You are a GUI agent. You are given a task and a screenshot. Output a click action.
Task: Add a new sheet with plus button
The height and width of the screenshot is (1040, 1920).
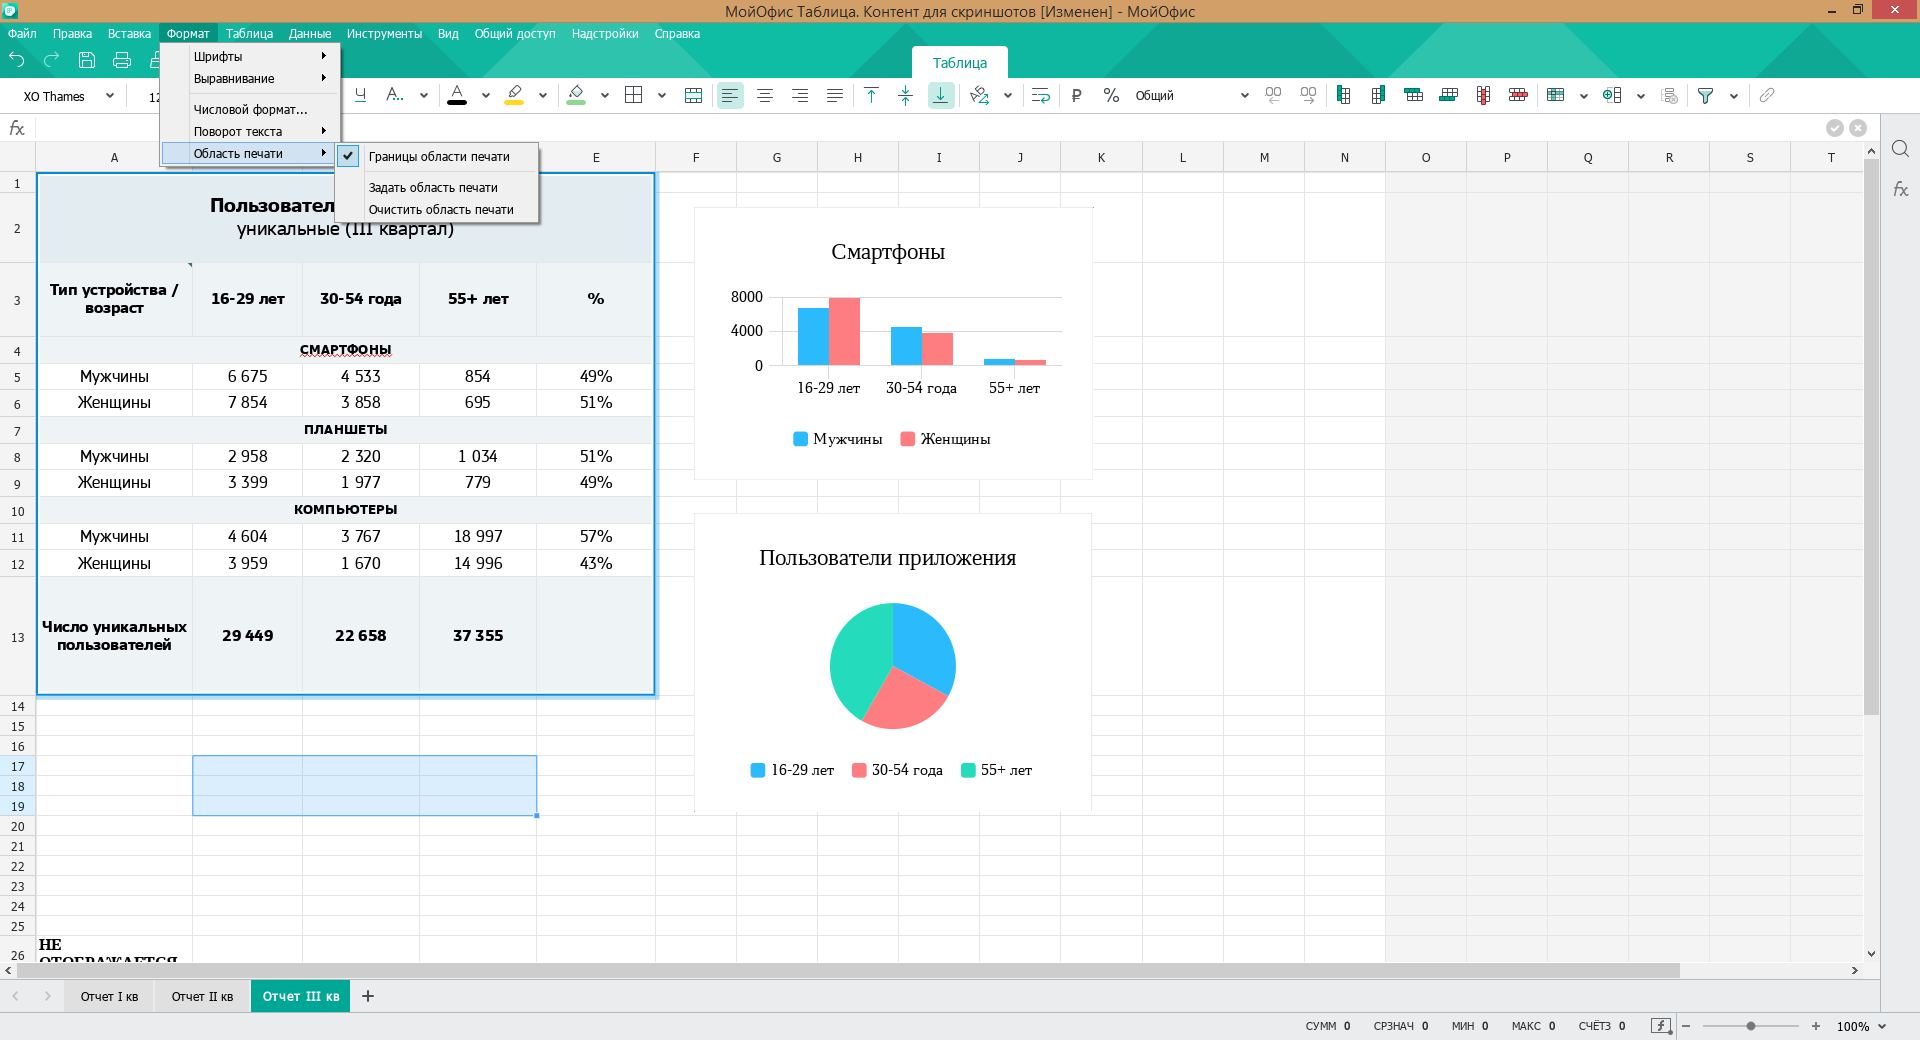pos(368,996)
